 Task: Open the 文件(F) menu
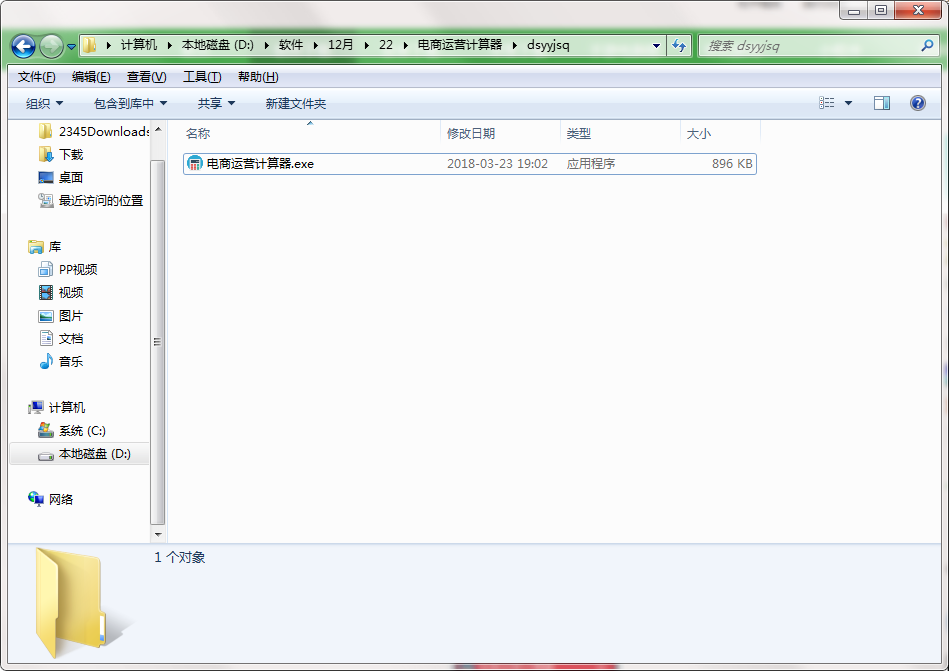(37, 77)
